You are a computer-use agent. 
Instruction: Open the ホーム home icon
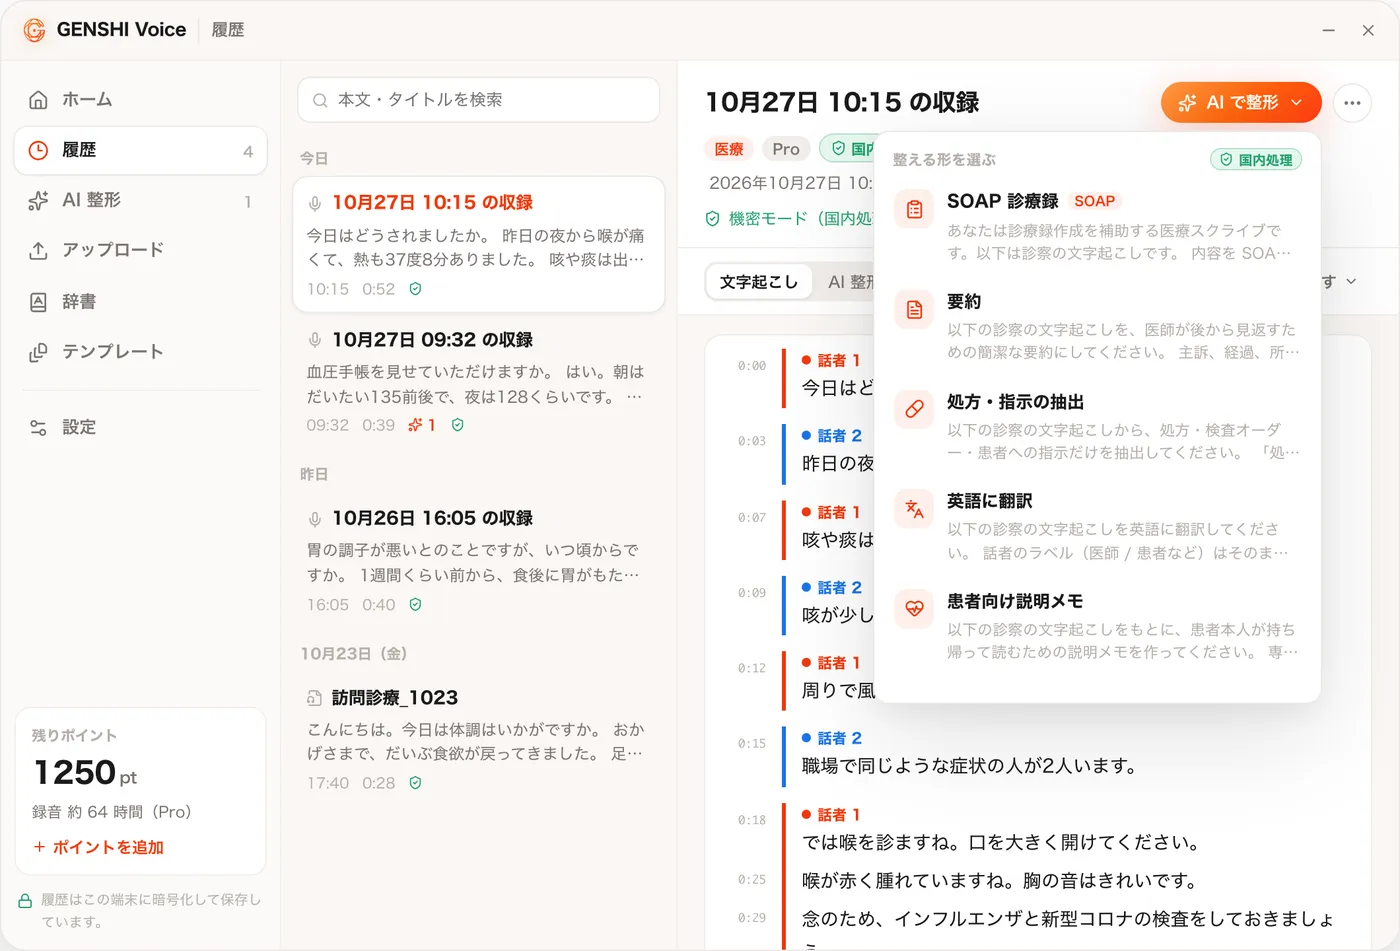click(38, 100)
